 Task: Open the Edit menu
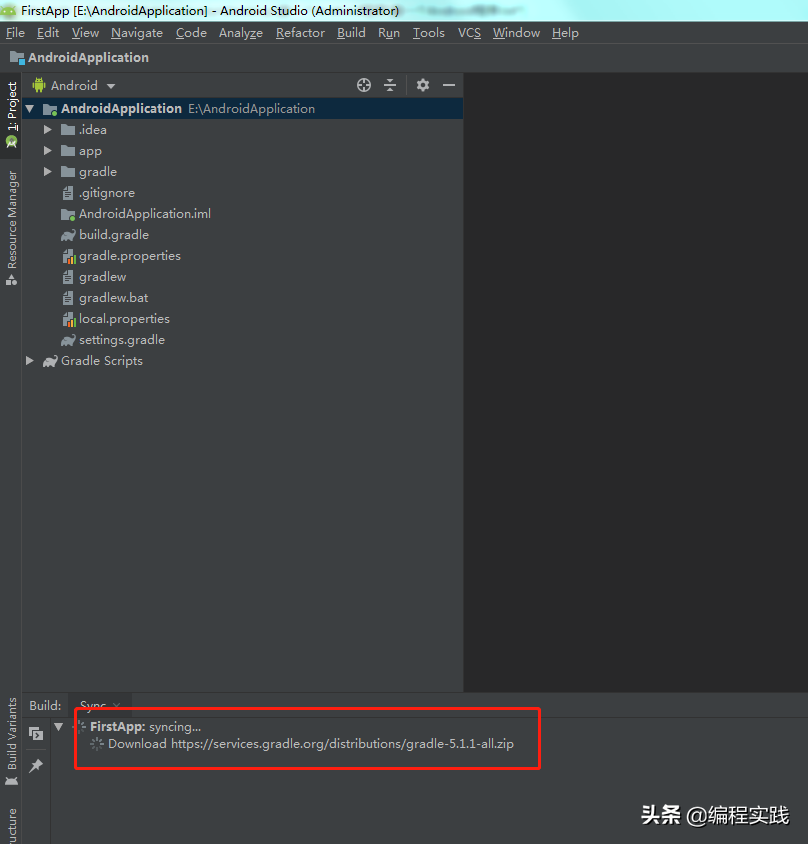click(x=48, y=33)
